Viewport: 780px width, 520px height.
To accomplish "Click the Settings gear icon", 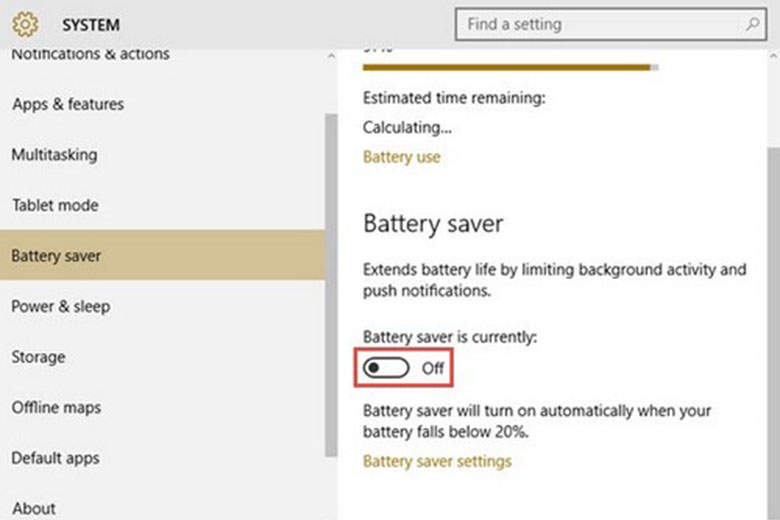I will tap(25, 23).
